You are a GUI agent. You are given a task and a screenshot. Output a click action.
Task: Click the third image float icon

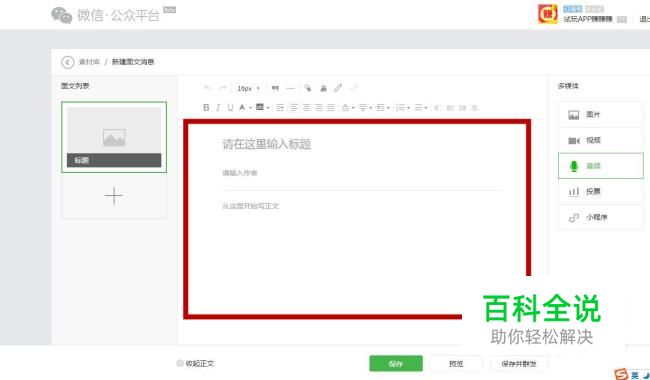(x=463, y=108)
